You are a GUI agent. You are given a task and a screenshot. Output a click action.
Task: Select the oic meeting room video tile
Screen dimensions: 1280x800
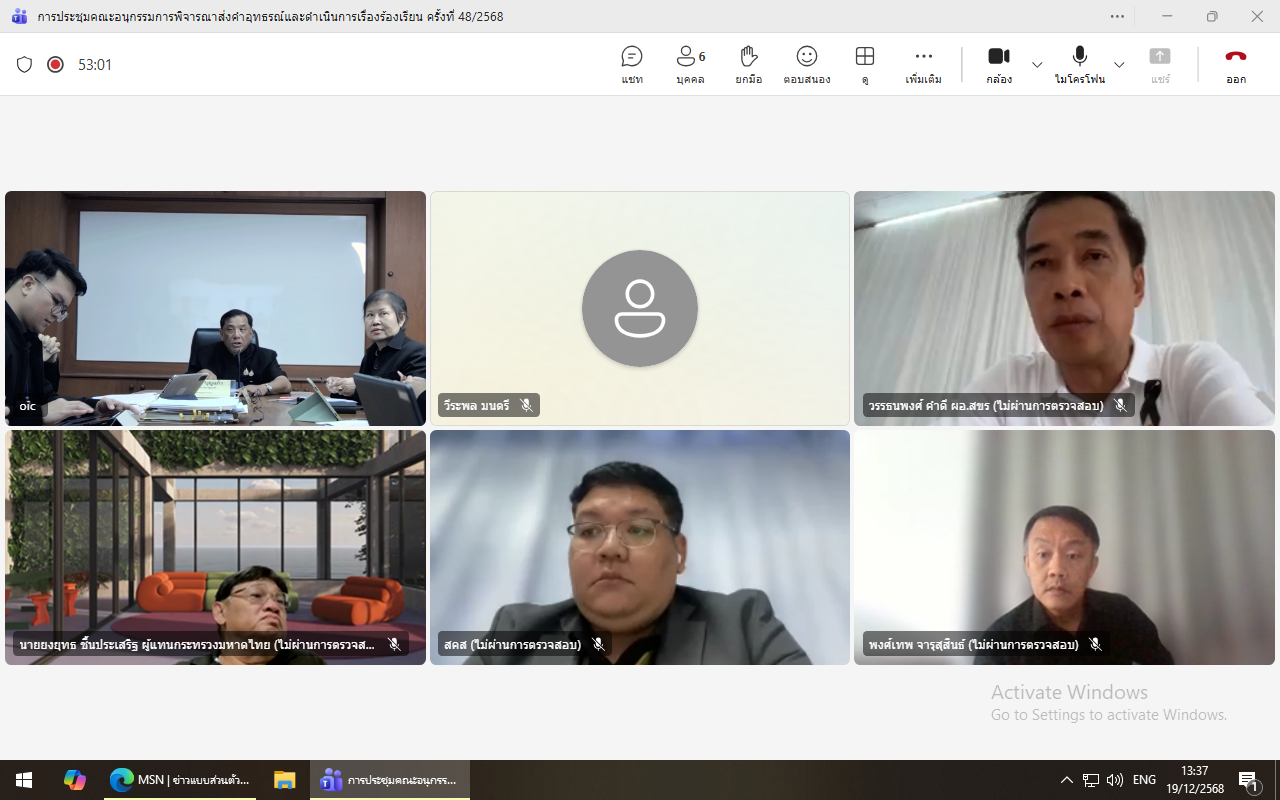point(215,308)
